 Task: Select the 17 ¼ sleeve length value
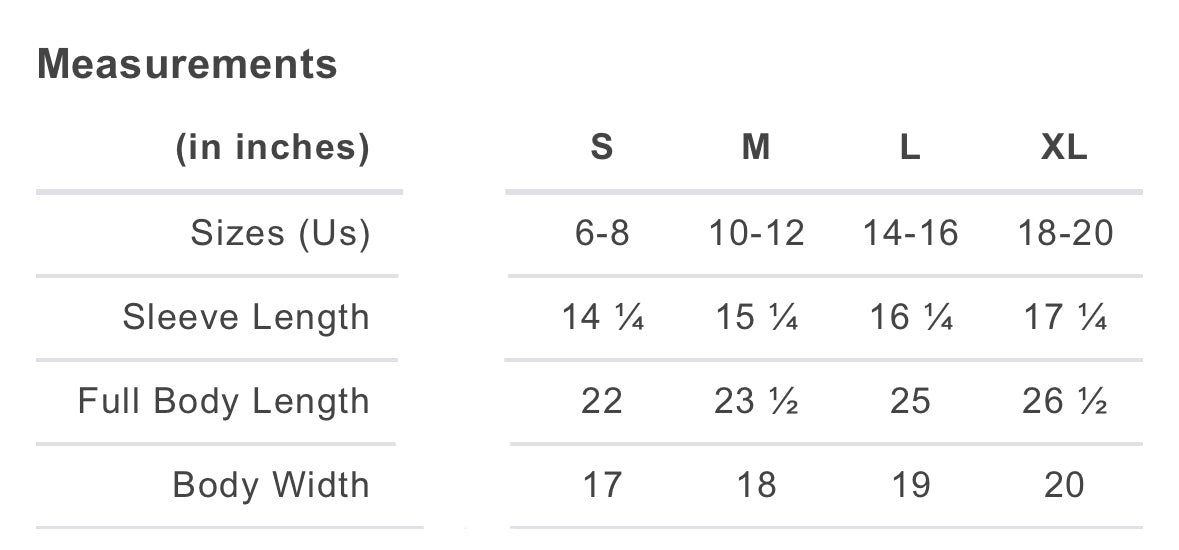(1065, 317)
